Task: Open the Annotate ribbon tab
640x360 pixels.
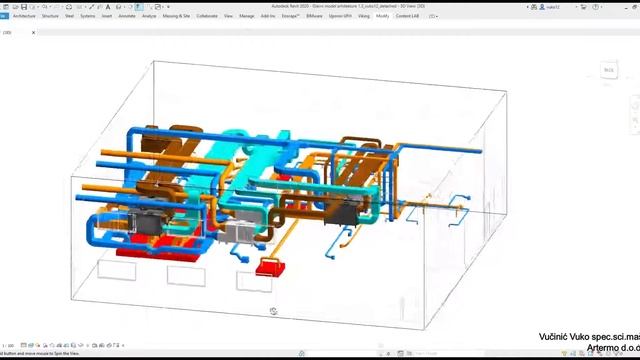Action: [127, 16]
